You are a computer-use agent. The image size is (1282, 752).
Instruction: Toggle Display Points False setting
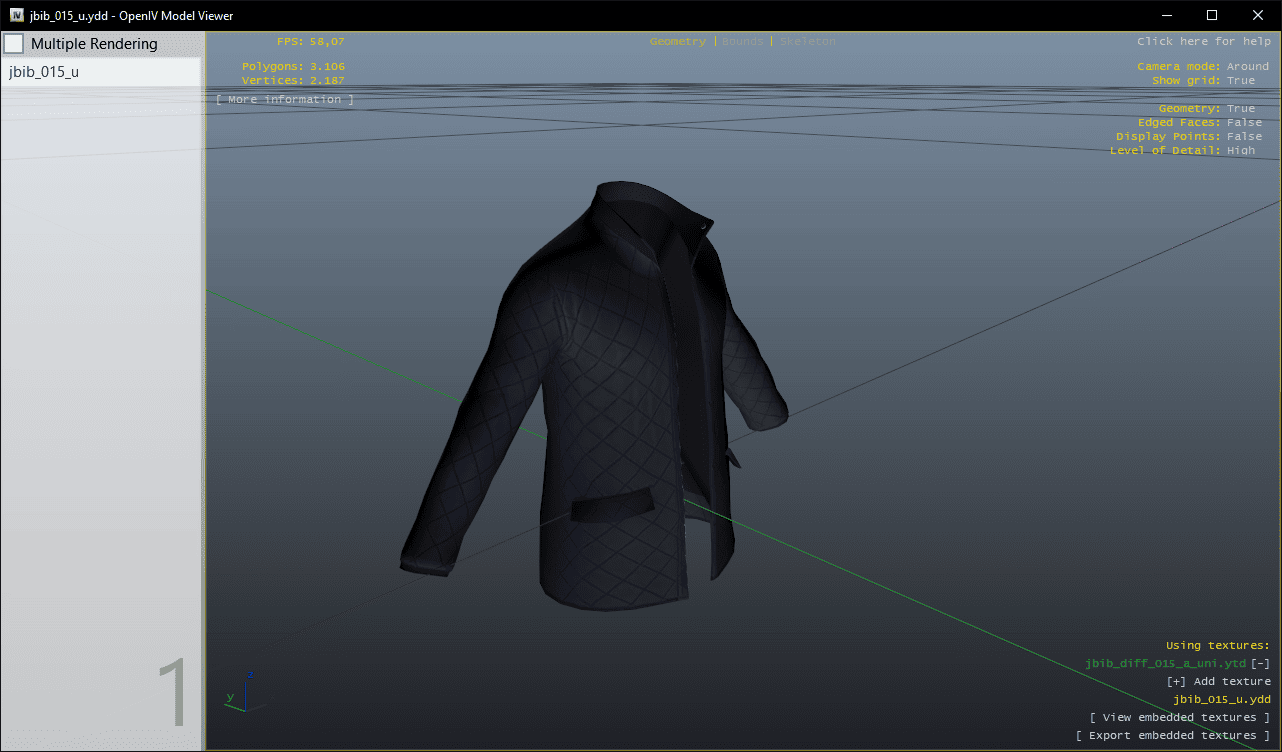point(1244,137)
